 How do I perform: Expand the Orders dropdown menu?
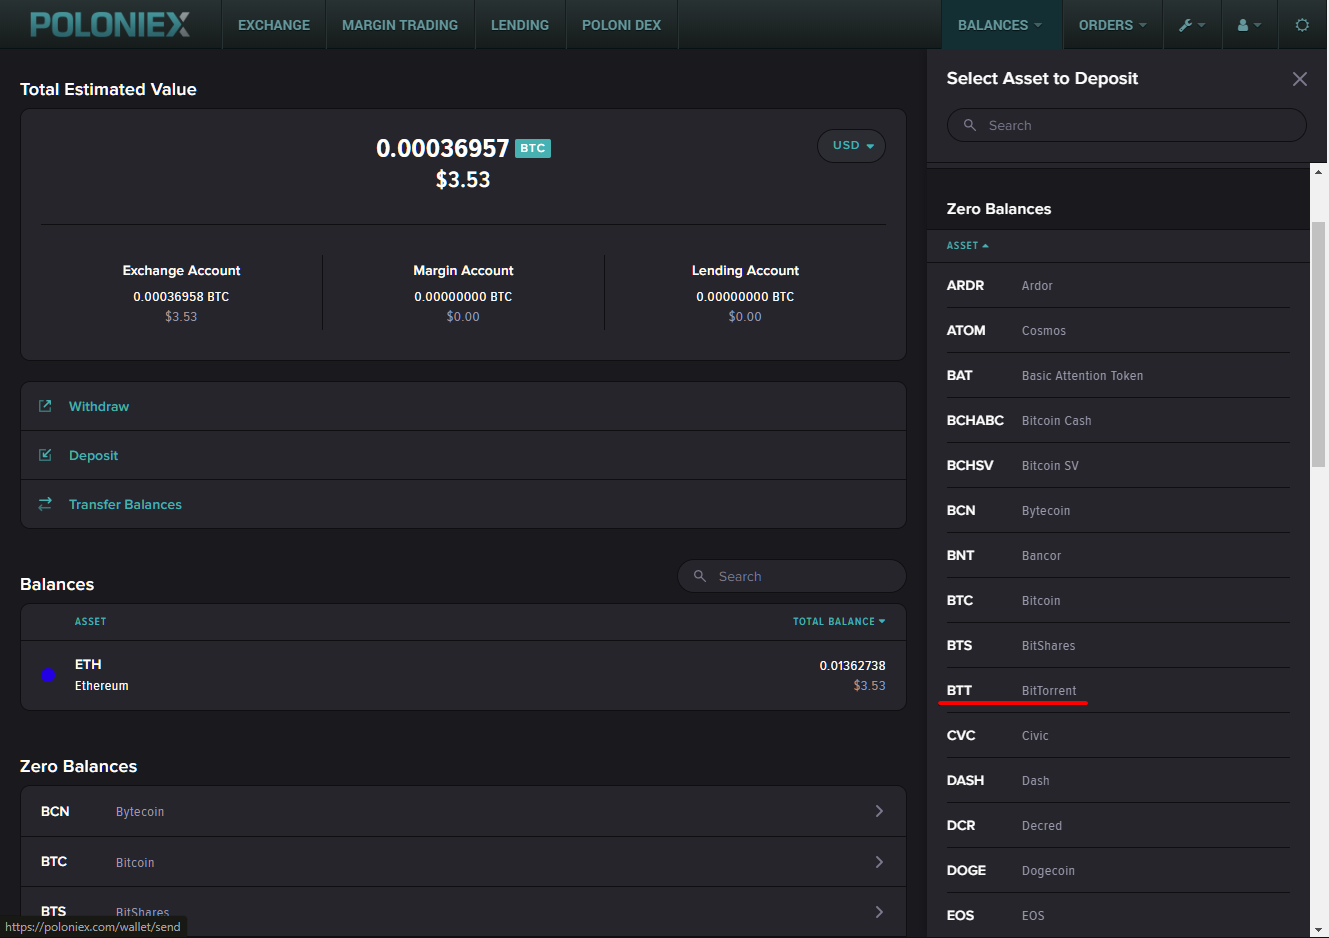(x=1112, y=25)
